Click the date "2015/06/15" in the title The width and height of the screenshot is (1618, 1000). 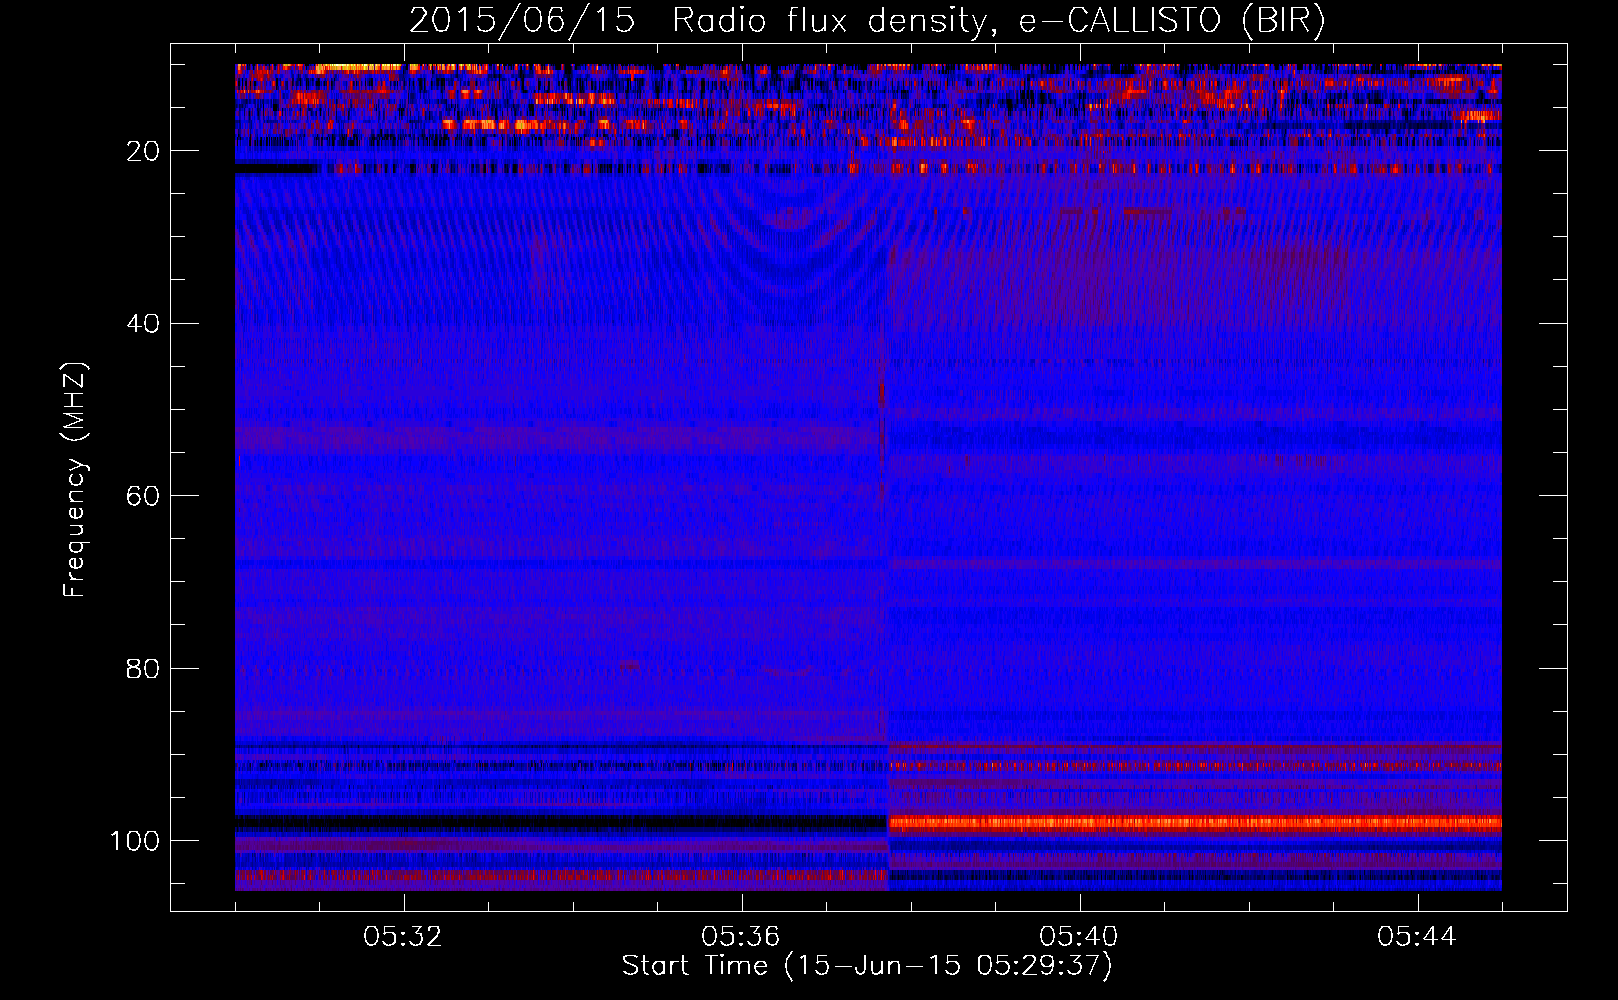click(522, 21)
